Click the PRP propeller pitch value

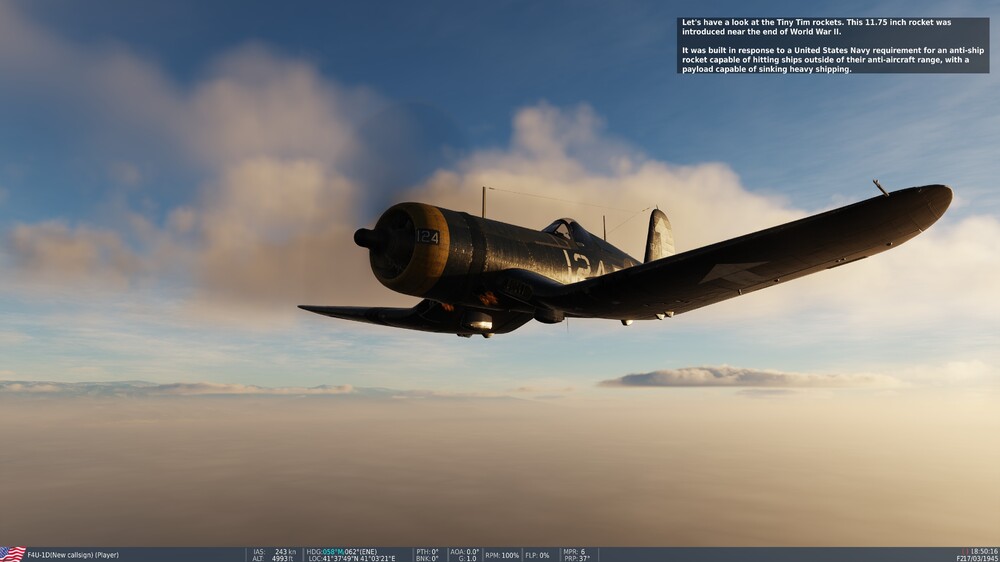[576, 558]
